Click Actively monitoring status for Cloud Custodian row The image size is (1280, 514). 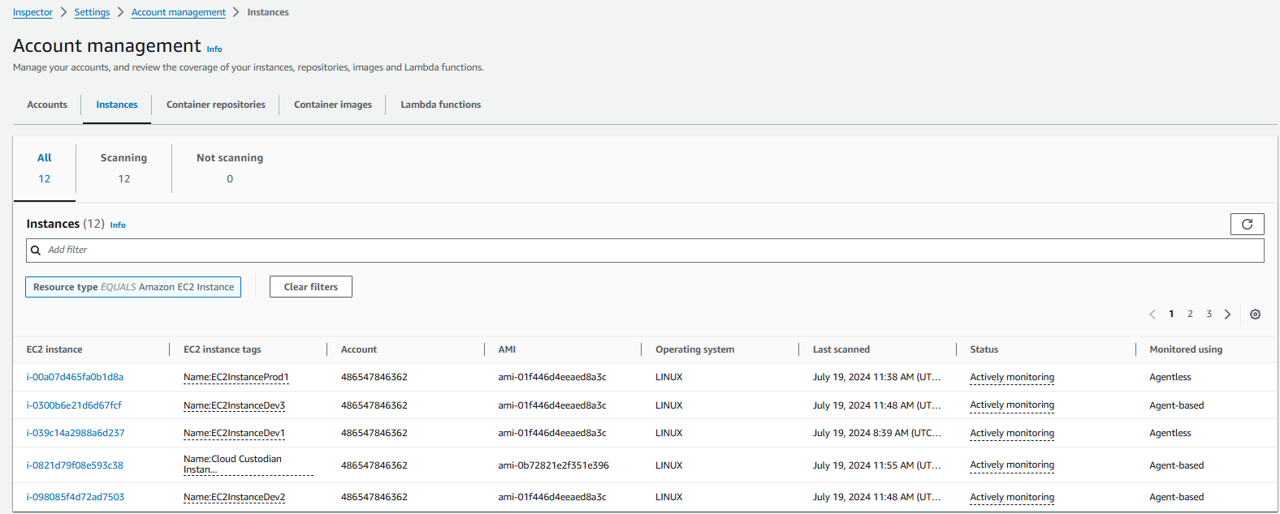pyautogui.click(x=1012, y=465)
